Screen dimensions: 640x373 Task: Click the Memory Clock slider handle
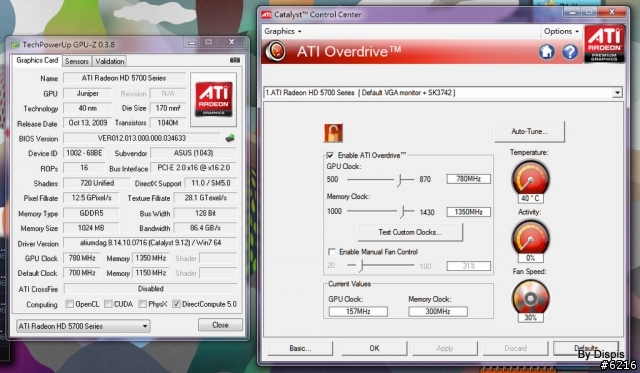(402, 211)
